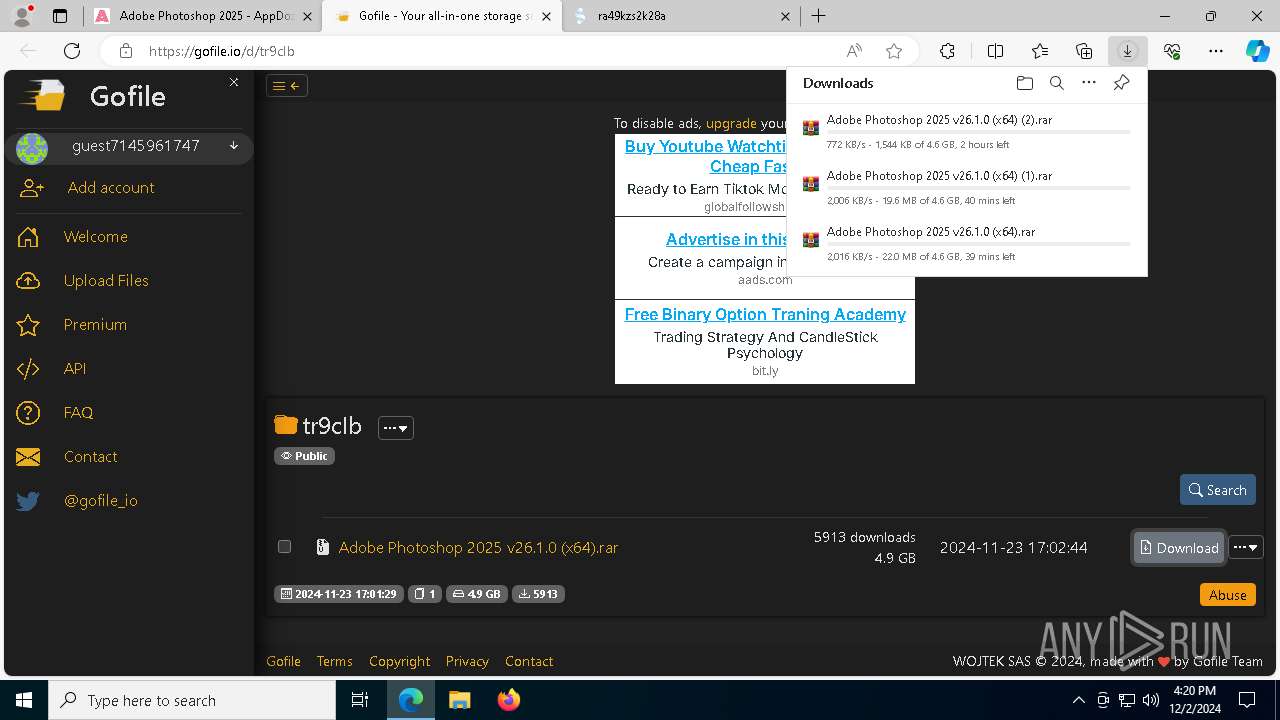Select the Adobe Photoshop rar file checkbox

[x=284, y=547]
